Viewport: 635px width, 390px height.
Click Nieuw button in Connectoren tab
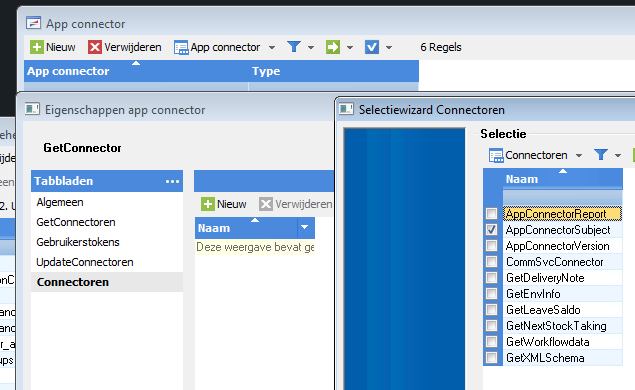point(224,204)
